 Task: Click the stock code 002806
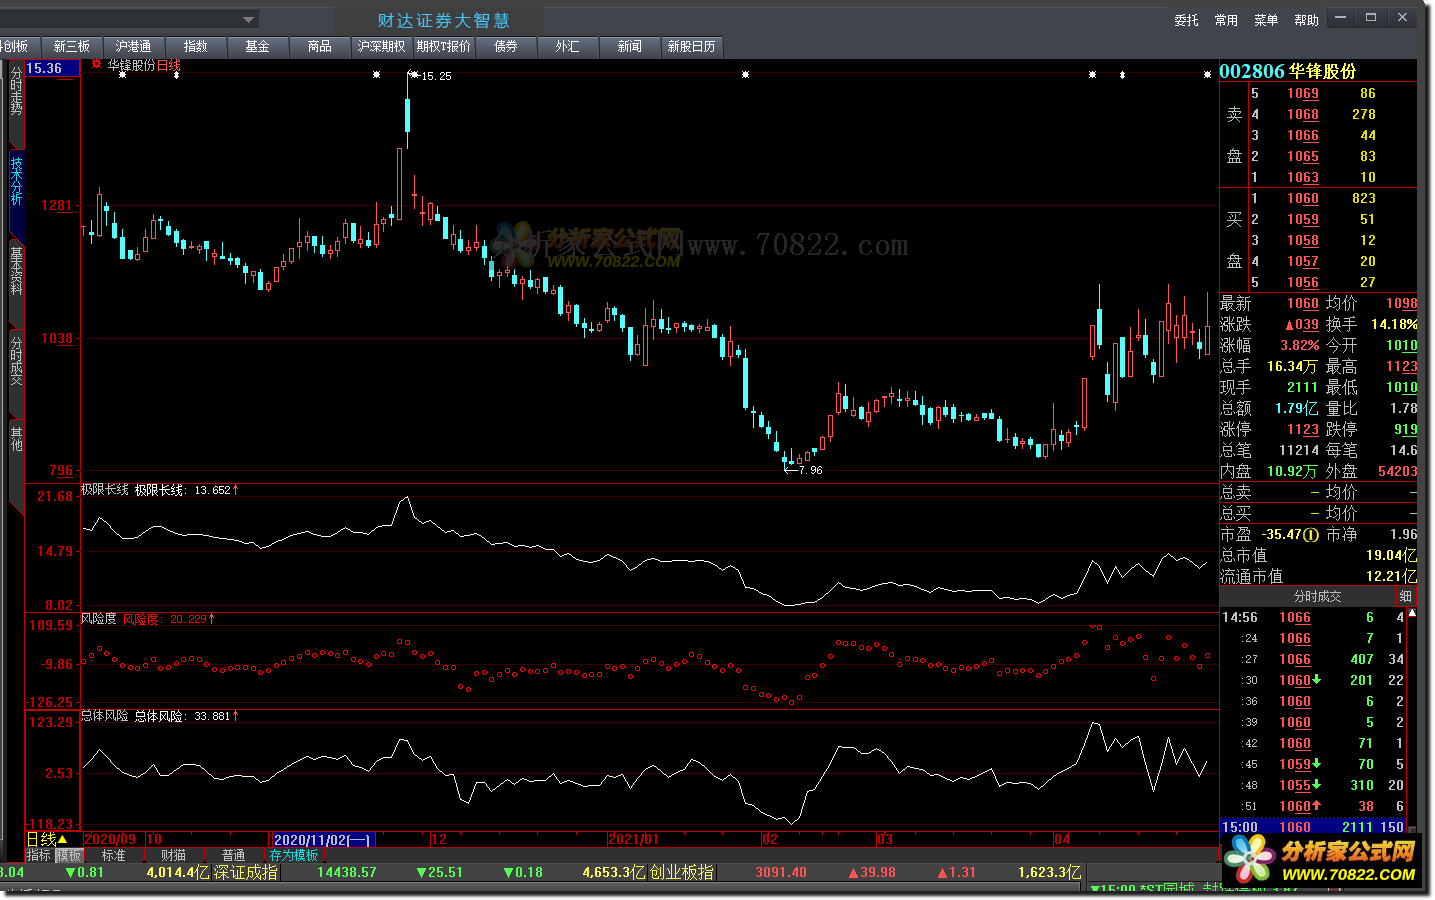[1252, 71]
